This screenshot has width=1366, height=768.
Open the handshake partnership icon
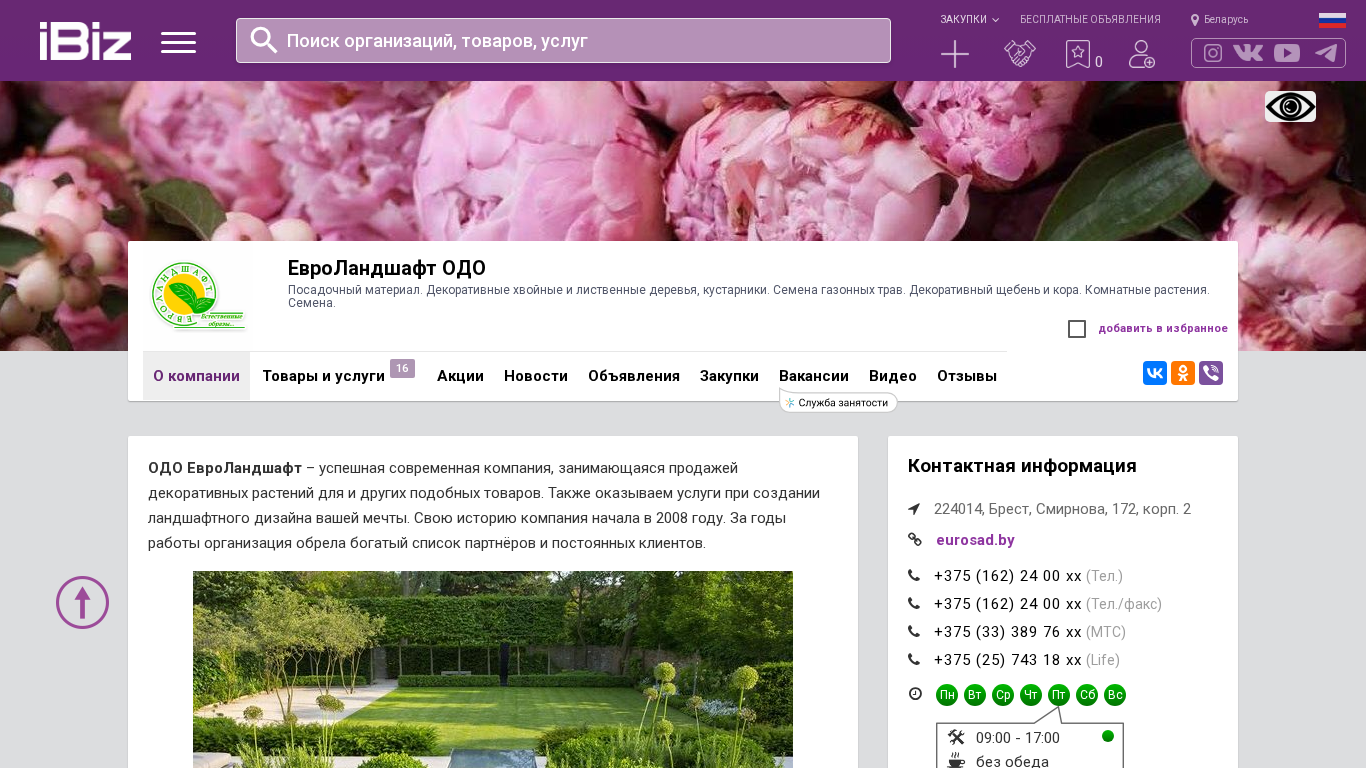(1019, 54)
